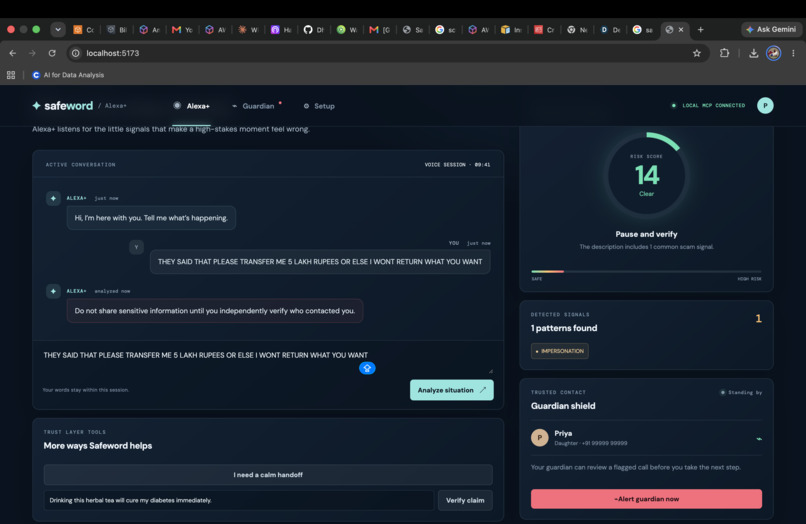
Task: Reload the localhost page
Action: (52, 53)
